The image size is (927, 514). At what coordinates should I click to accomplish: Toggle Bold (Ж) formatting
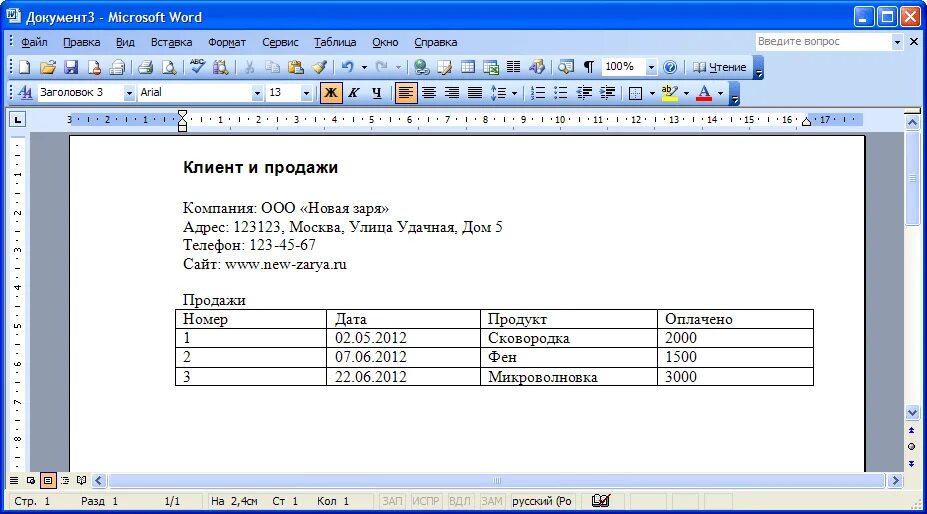coord(331,93)
